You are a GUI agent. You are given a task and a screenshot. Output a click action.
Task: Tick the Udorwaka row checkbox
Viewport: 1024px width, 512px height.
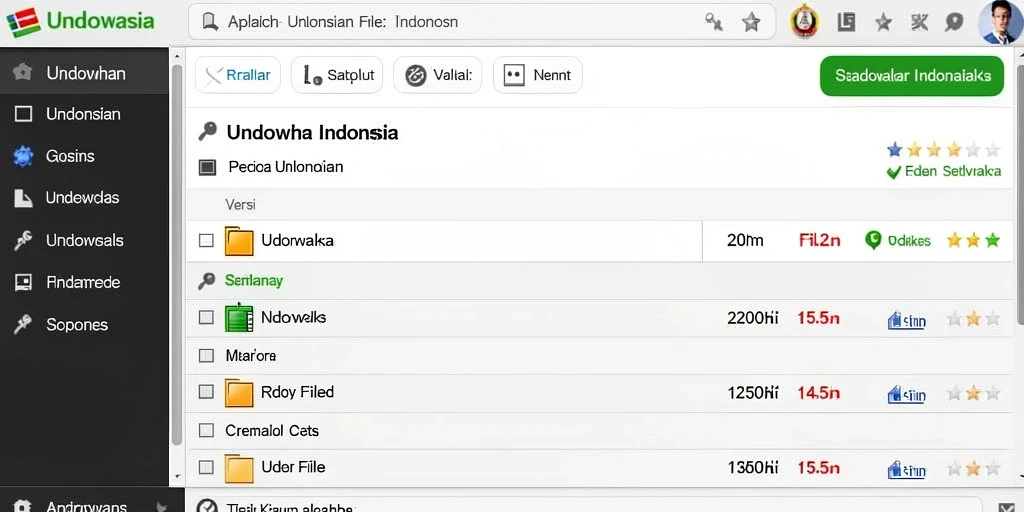206,241
